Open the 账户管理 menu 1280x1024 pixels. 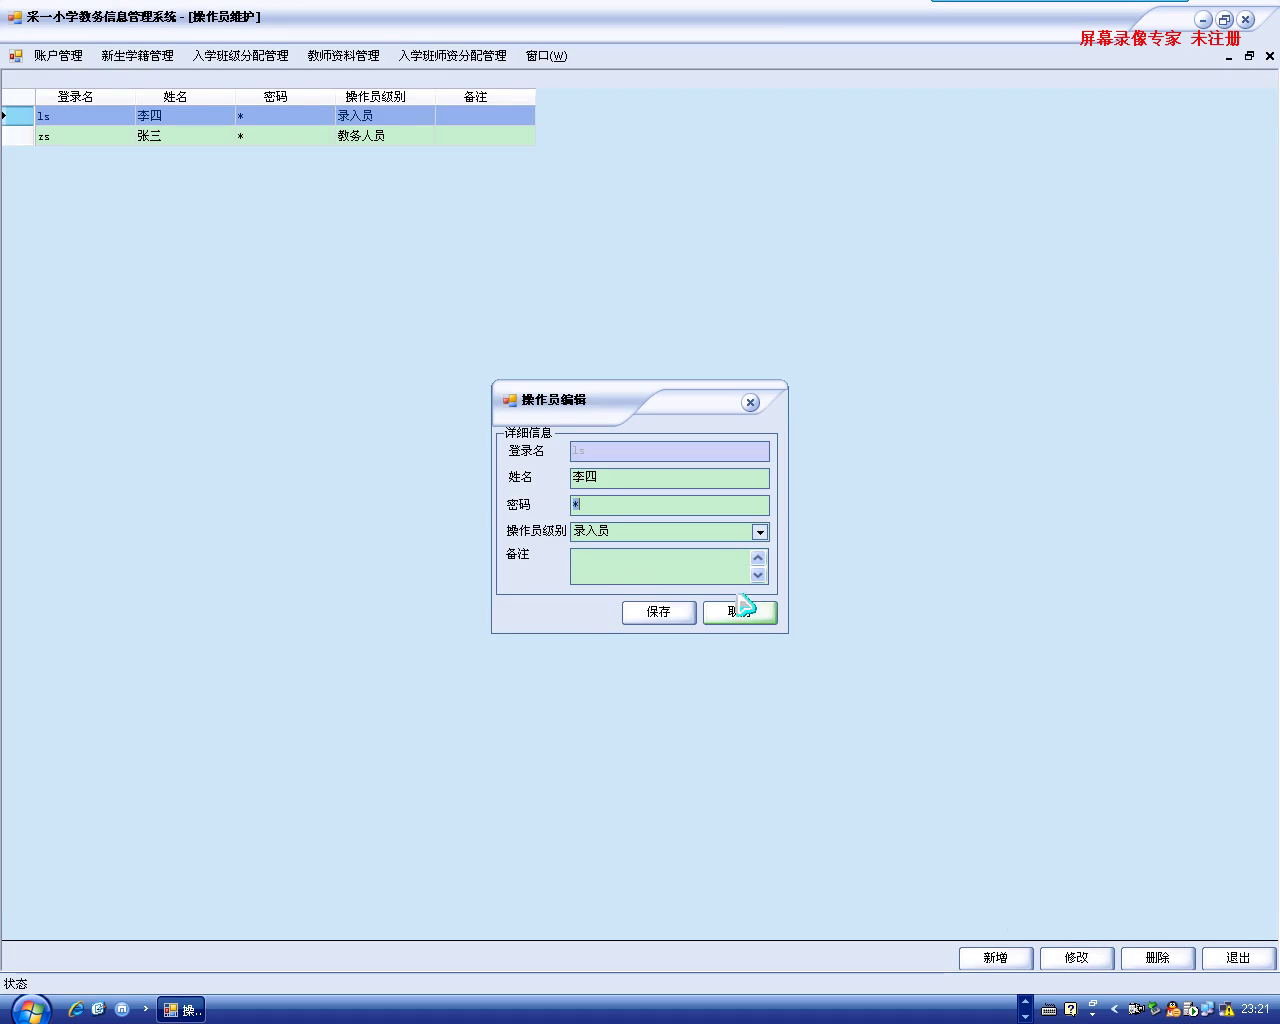click(x=58, y=56)
